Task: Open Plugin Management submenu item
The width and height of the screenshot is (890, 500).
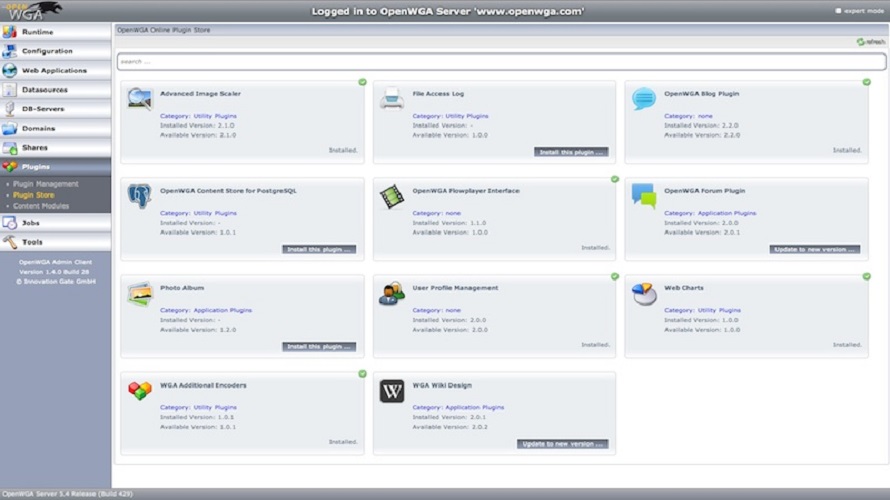Action: click(45, 184)
